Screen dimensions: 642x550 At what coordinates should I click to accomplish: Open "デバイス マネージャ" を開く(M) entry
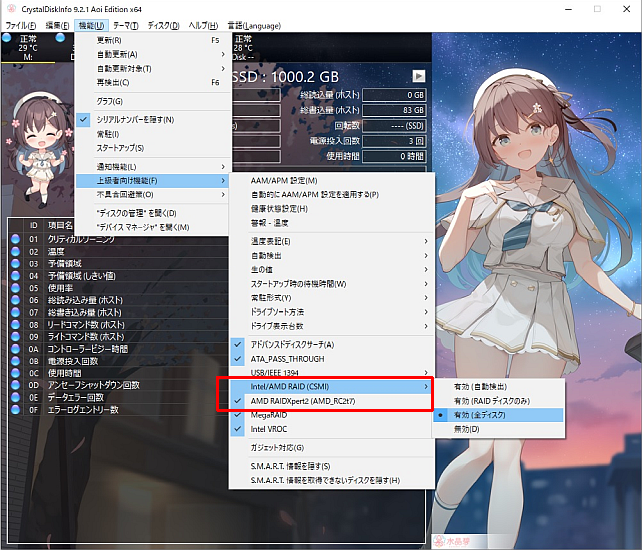153,227
